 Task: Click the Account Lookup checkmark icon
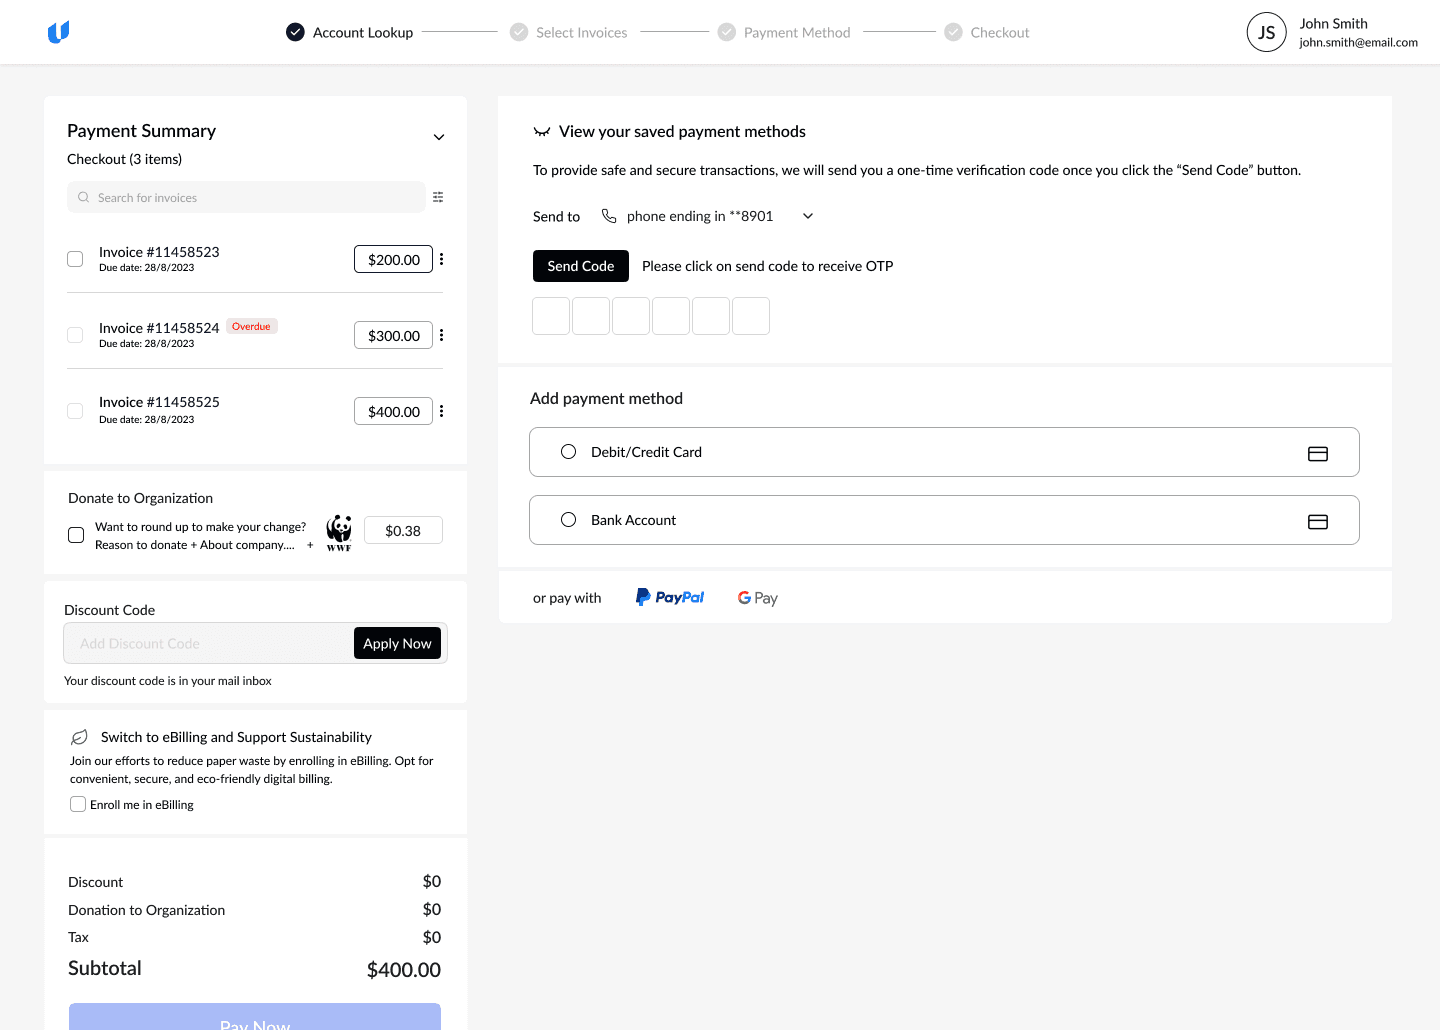coord(295,32)
